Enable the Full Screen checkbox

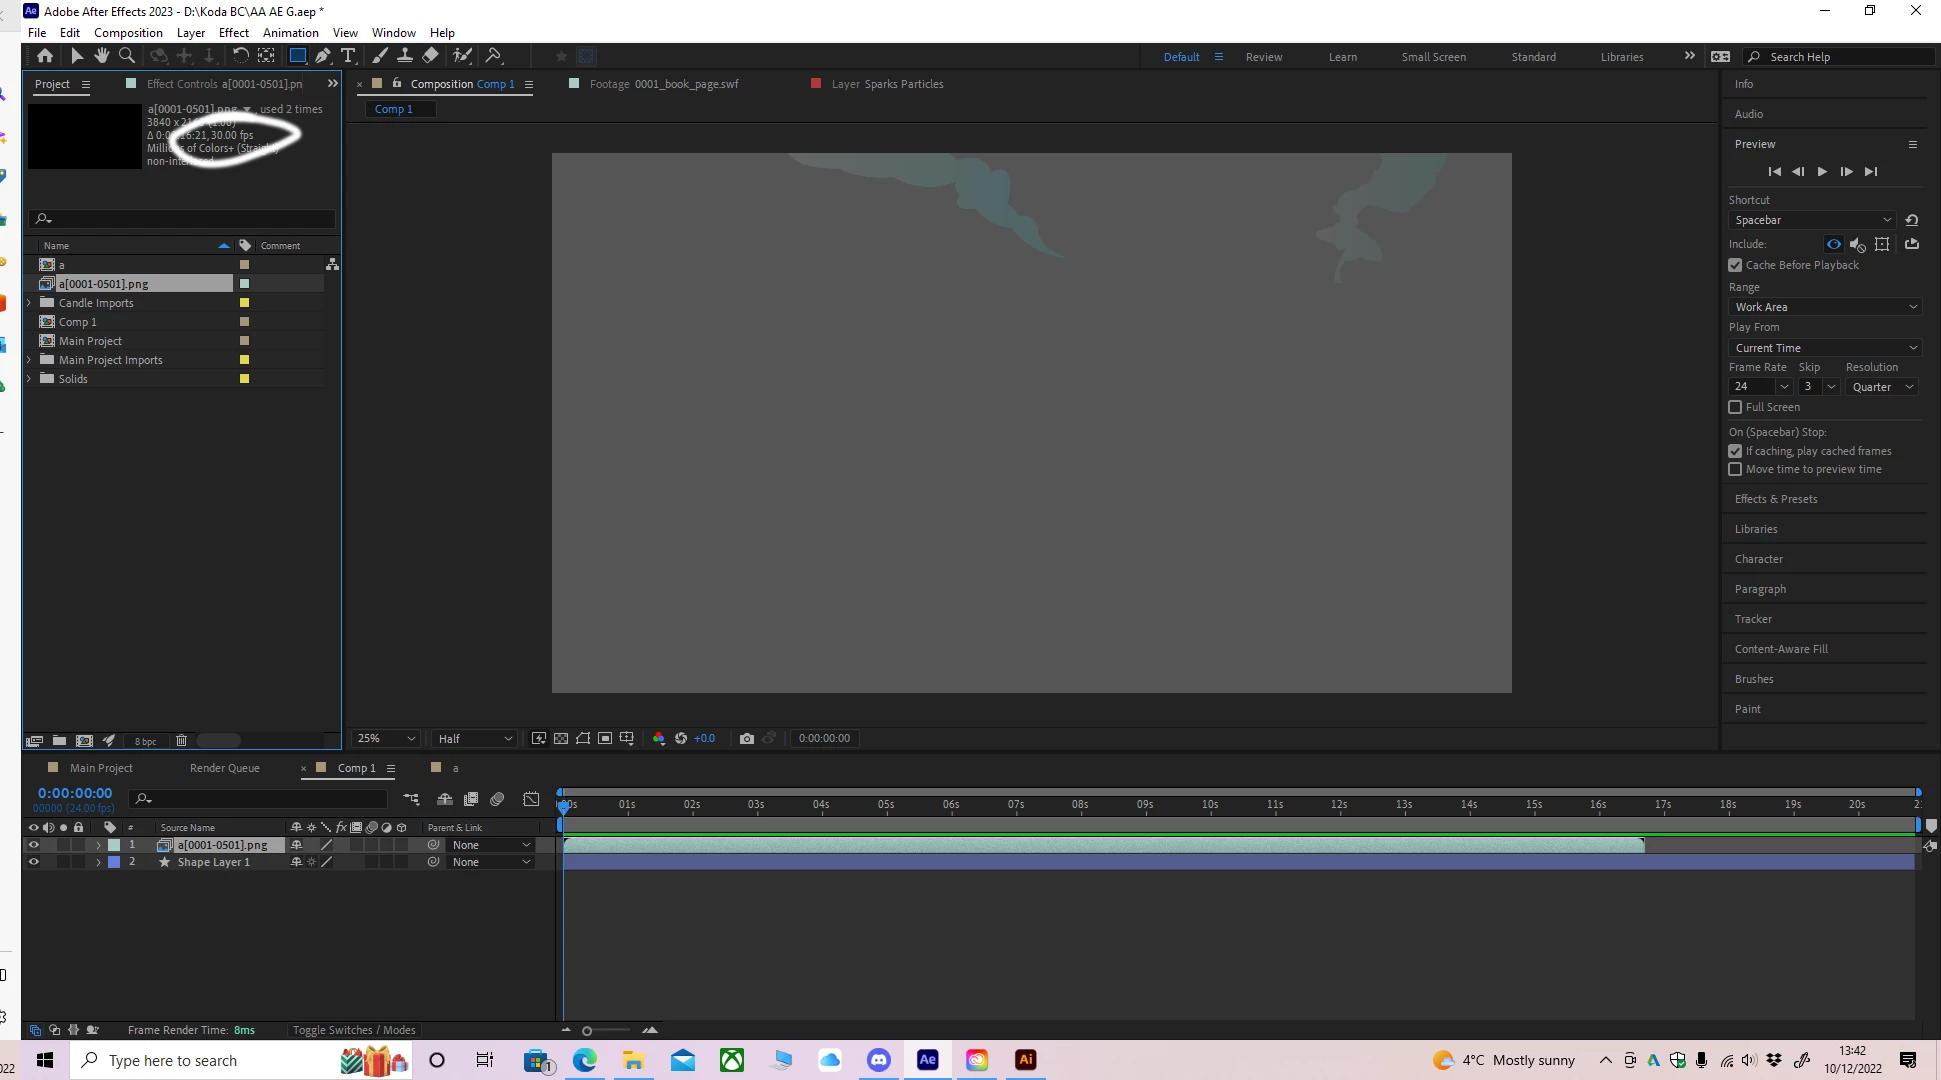coord(1735,407)
